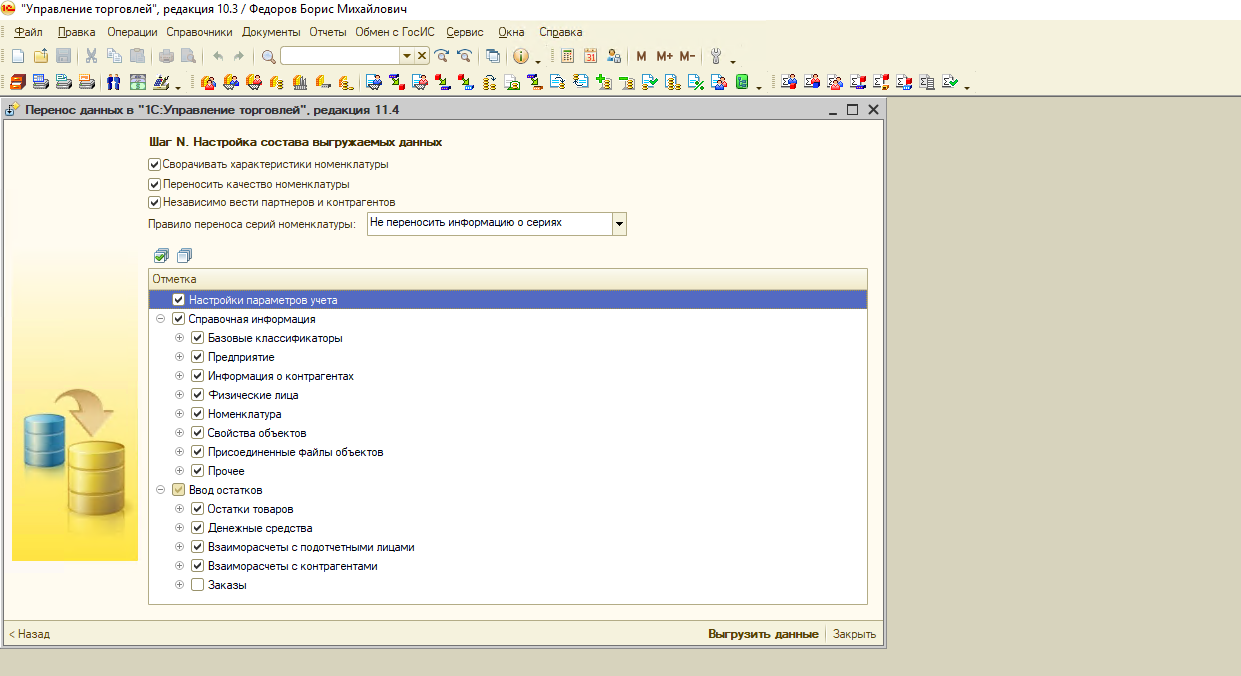The width and height of the screenshot is (1241, 676).
Task: Expand the 'Физические лица' node
Action: 180,395
